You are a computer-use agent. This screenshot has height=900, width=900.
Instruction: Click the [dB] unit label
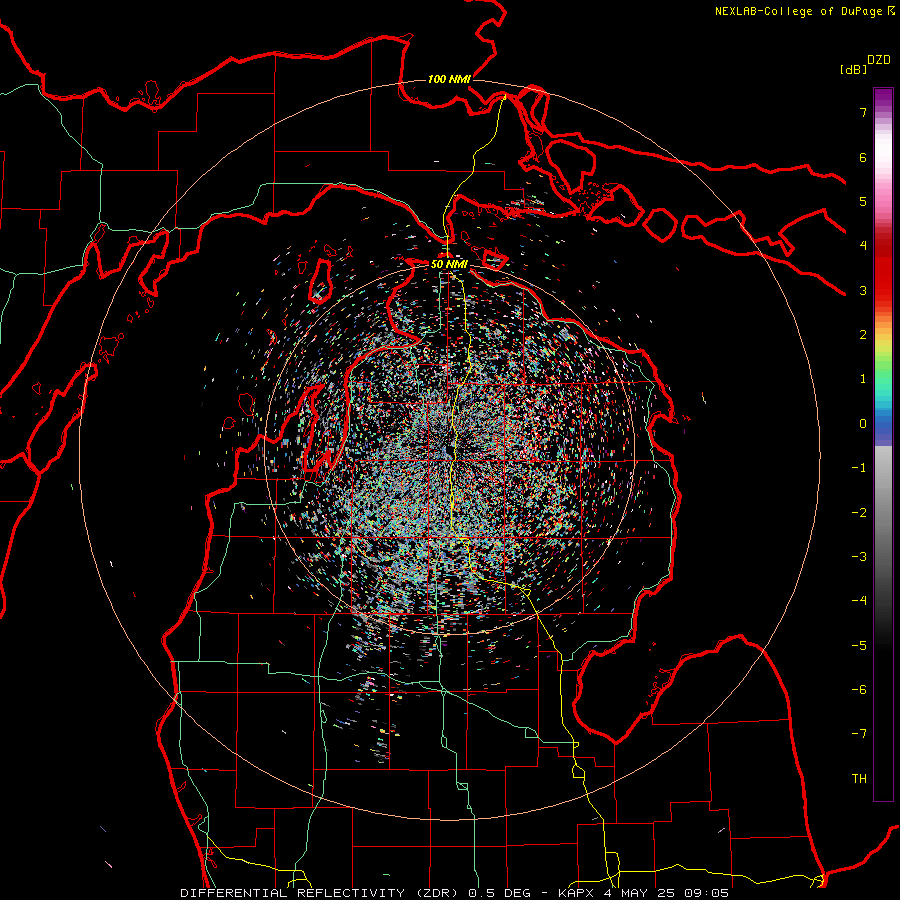(x=853, y=69)
